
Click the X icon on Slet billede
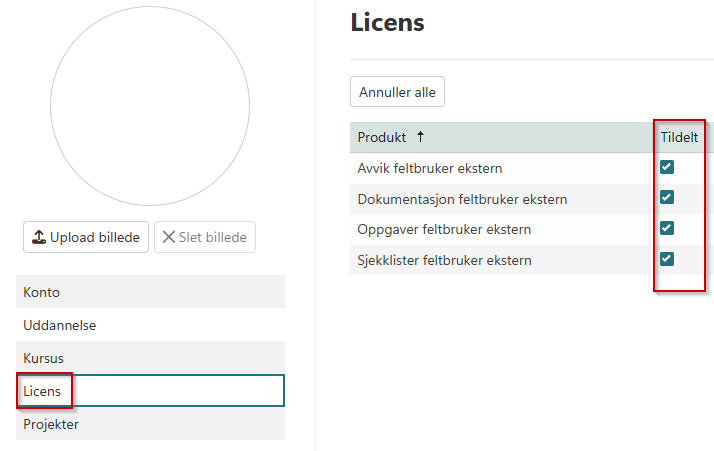168,237
